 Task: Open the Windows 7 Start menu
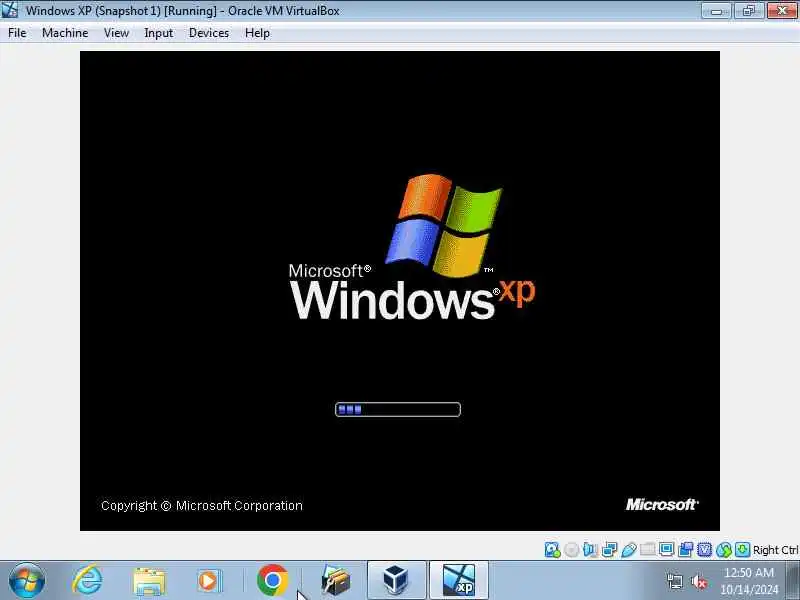click(27, 581)
